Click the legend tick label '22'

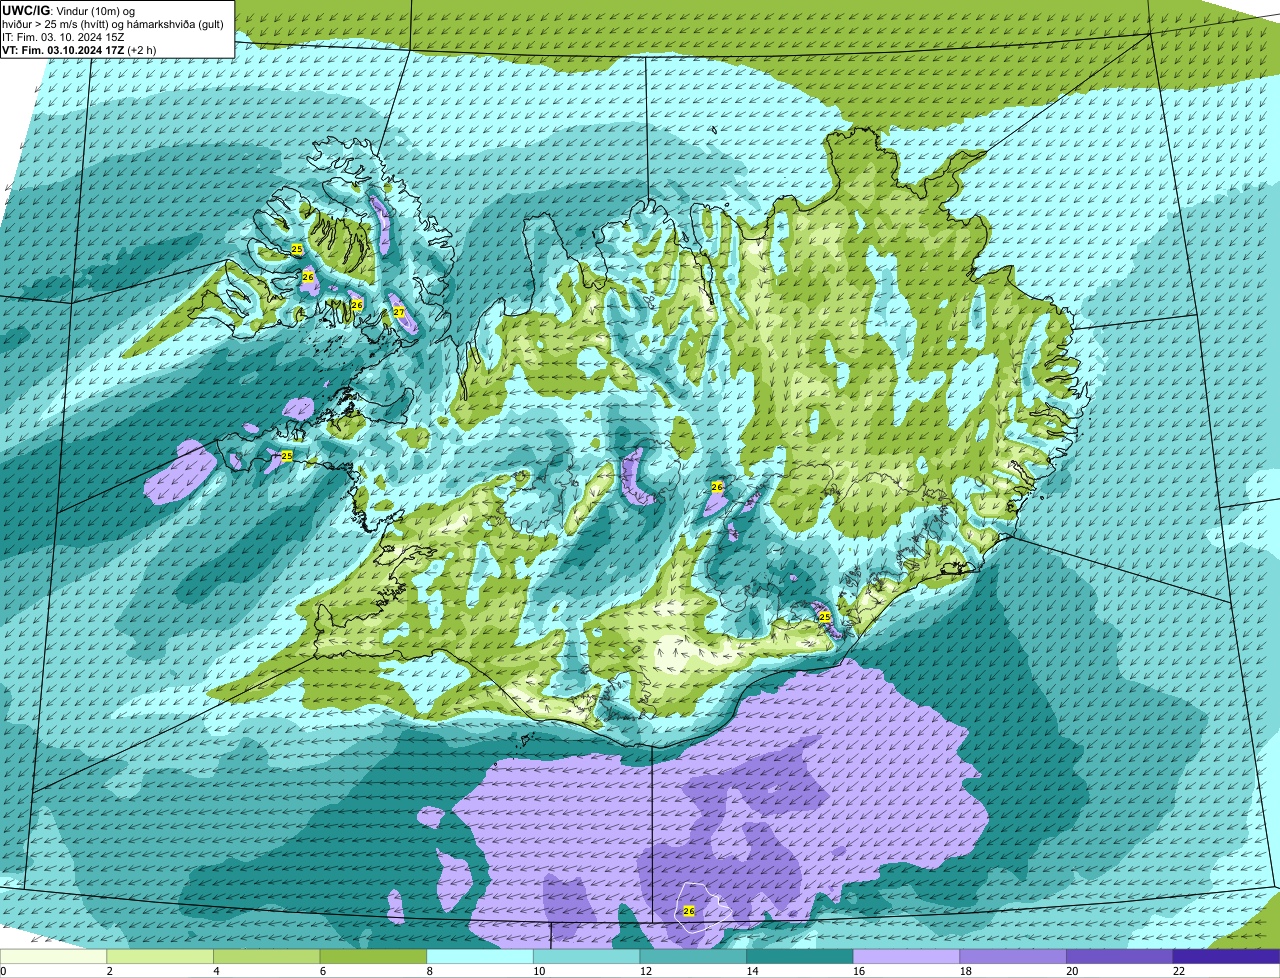pyautogui.click(x=1179, y=971)
